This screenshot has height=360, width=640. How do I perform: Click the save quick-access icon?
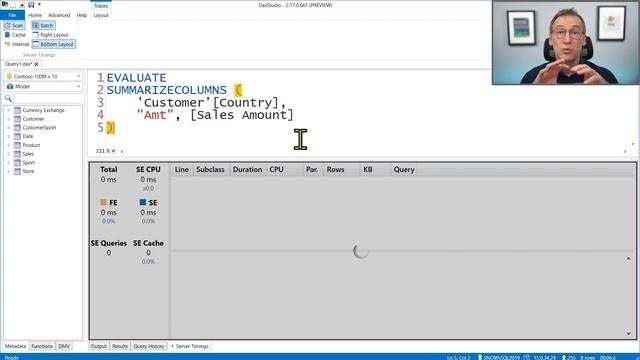pos(31,4)
